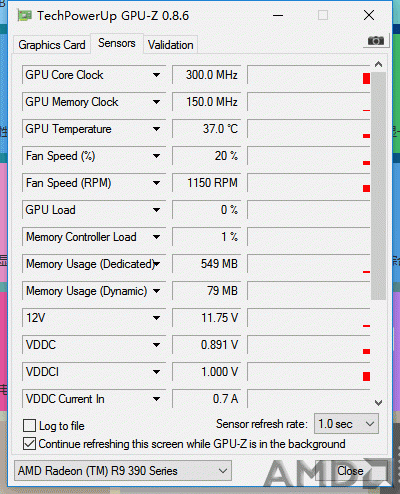Open Memory Usage (Dynamic) dropdown
Viewport: 400px width, 494px height.
pyautogui.click(x=156, y=291)
